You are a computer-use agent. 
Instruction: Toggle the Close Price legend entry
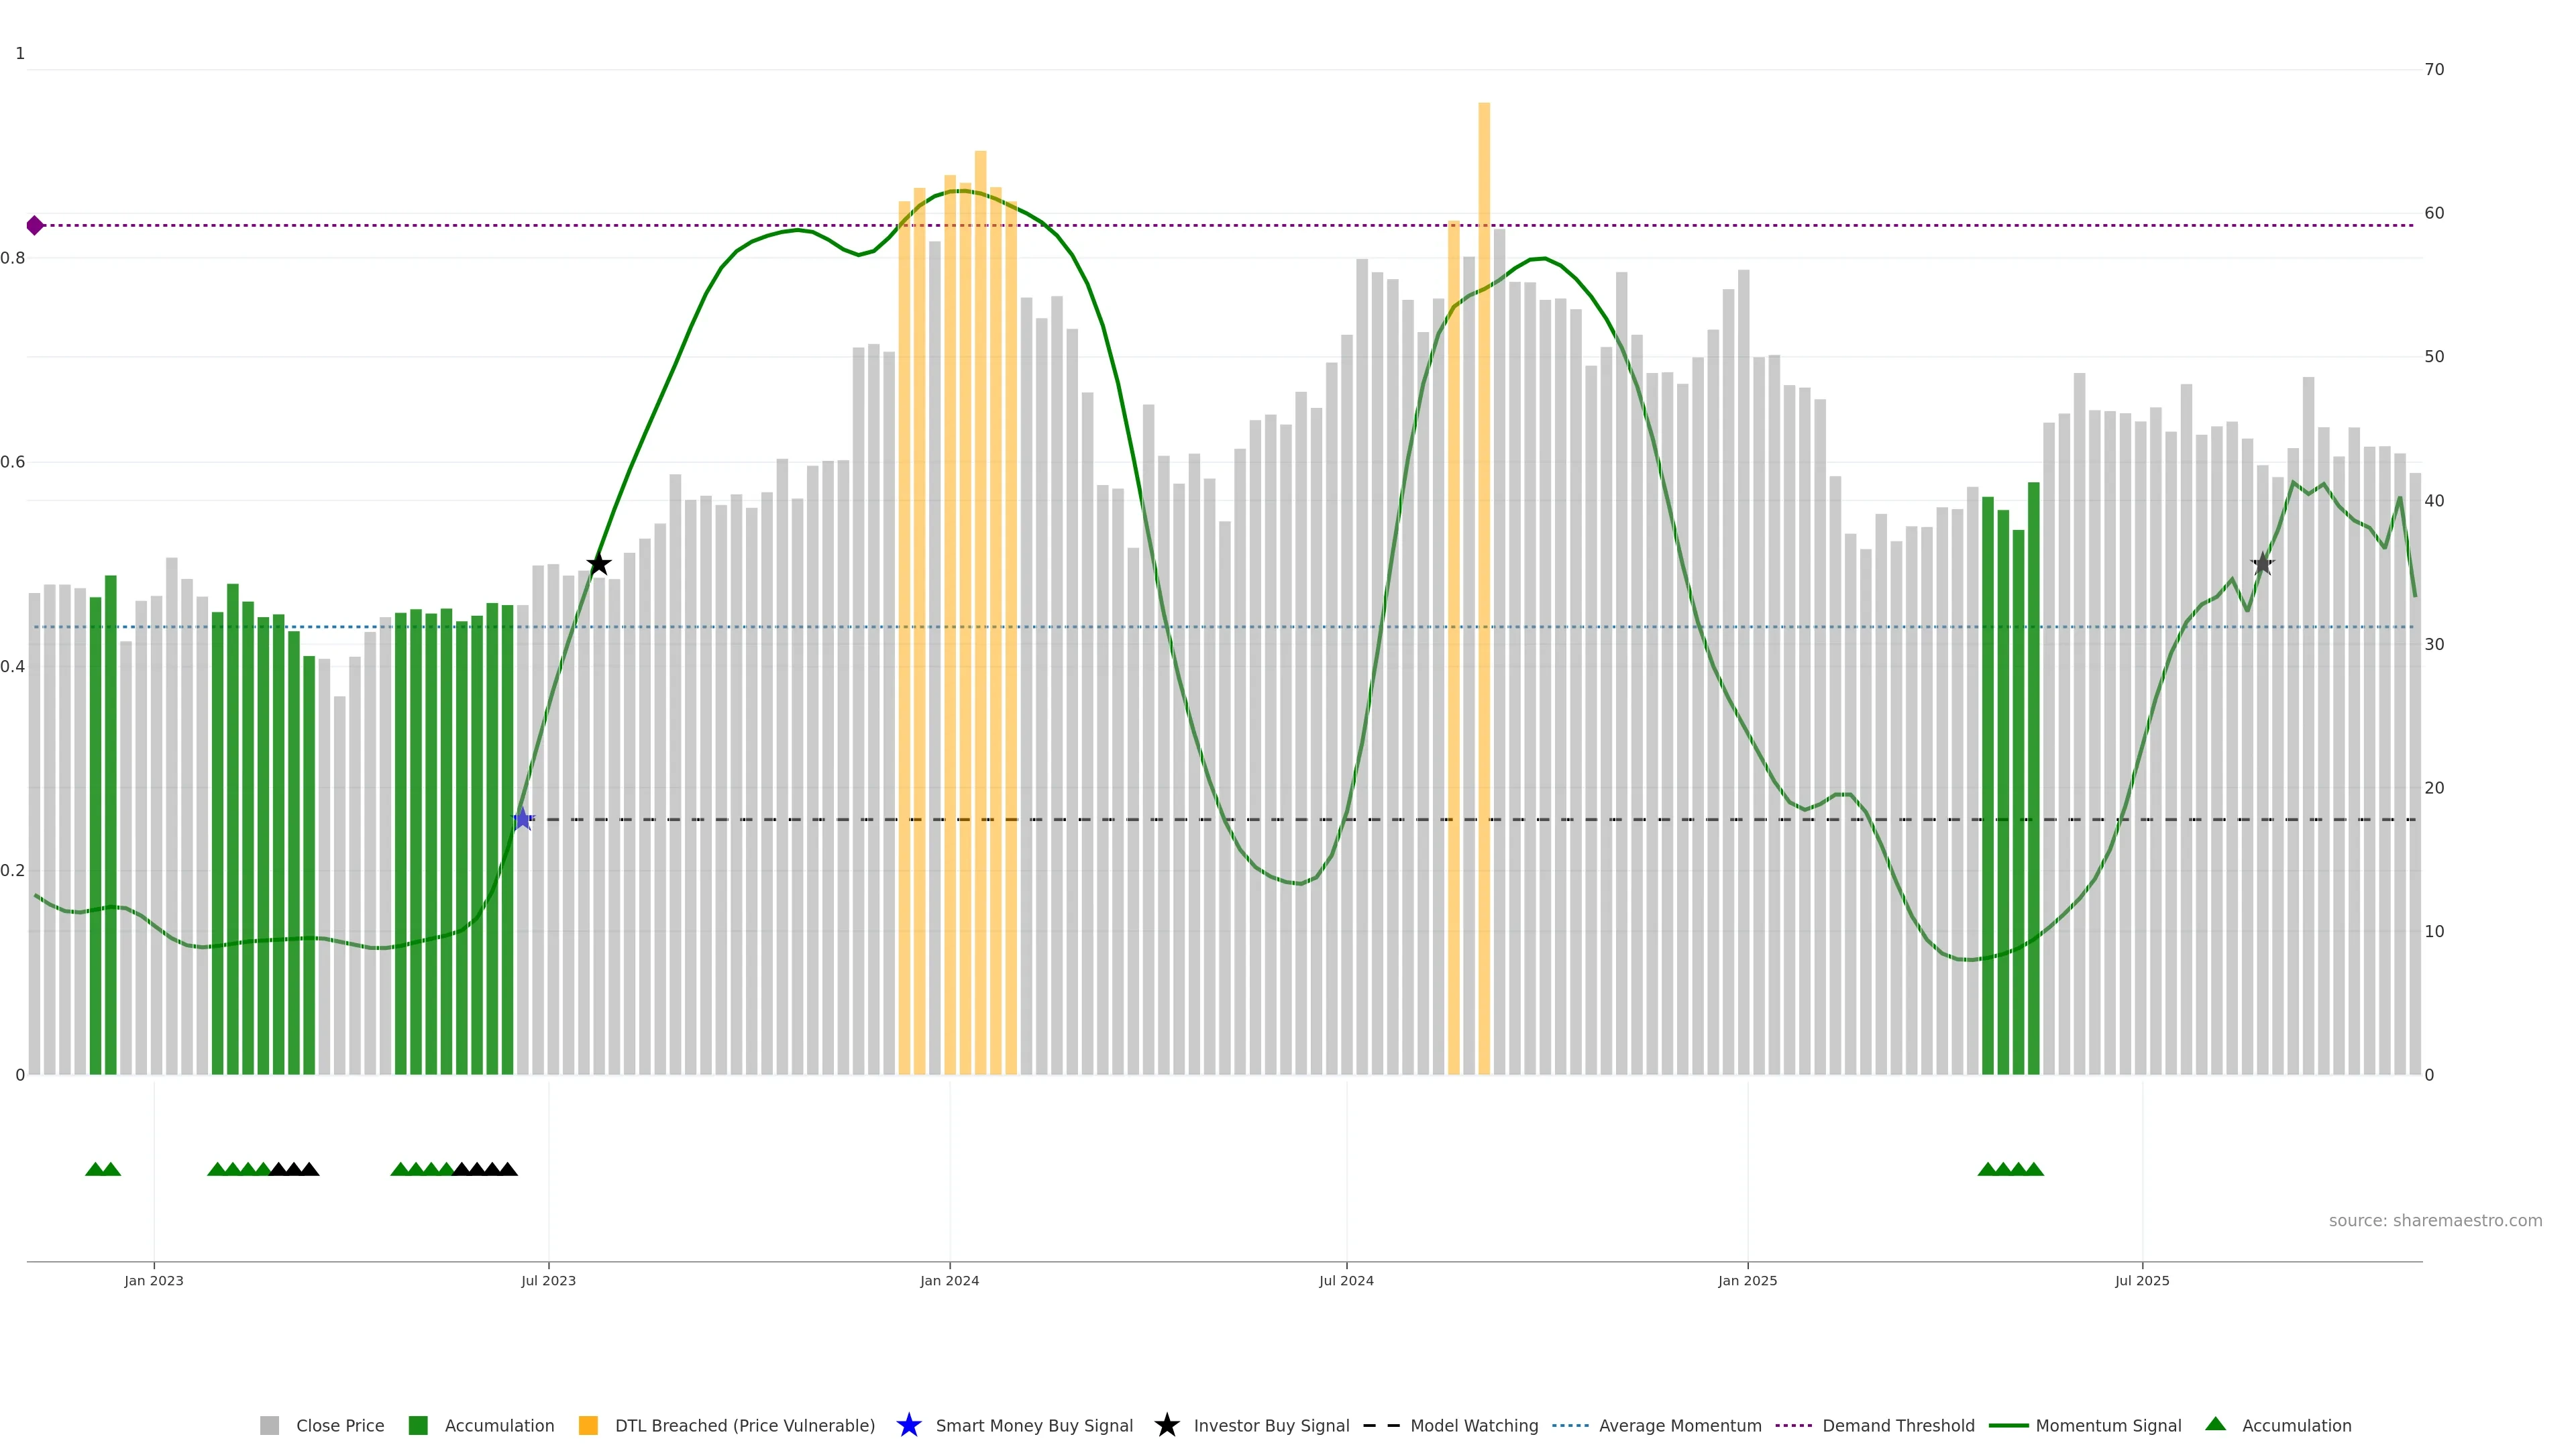click(x=339, y=1425)
